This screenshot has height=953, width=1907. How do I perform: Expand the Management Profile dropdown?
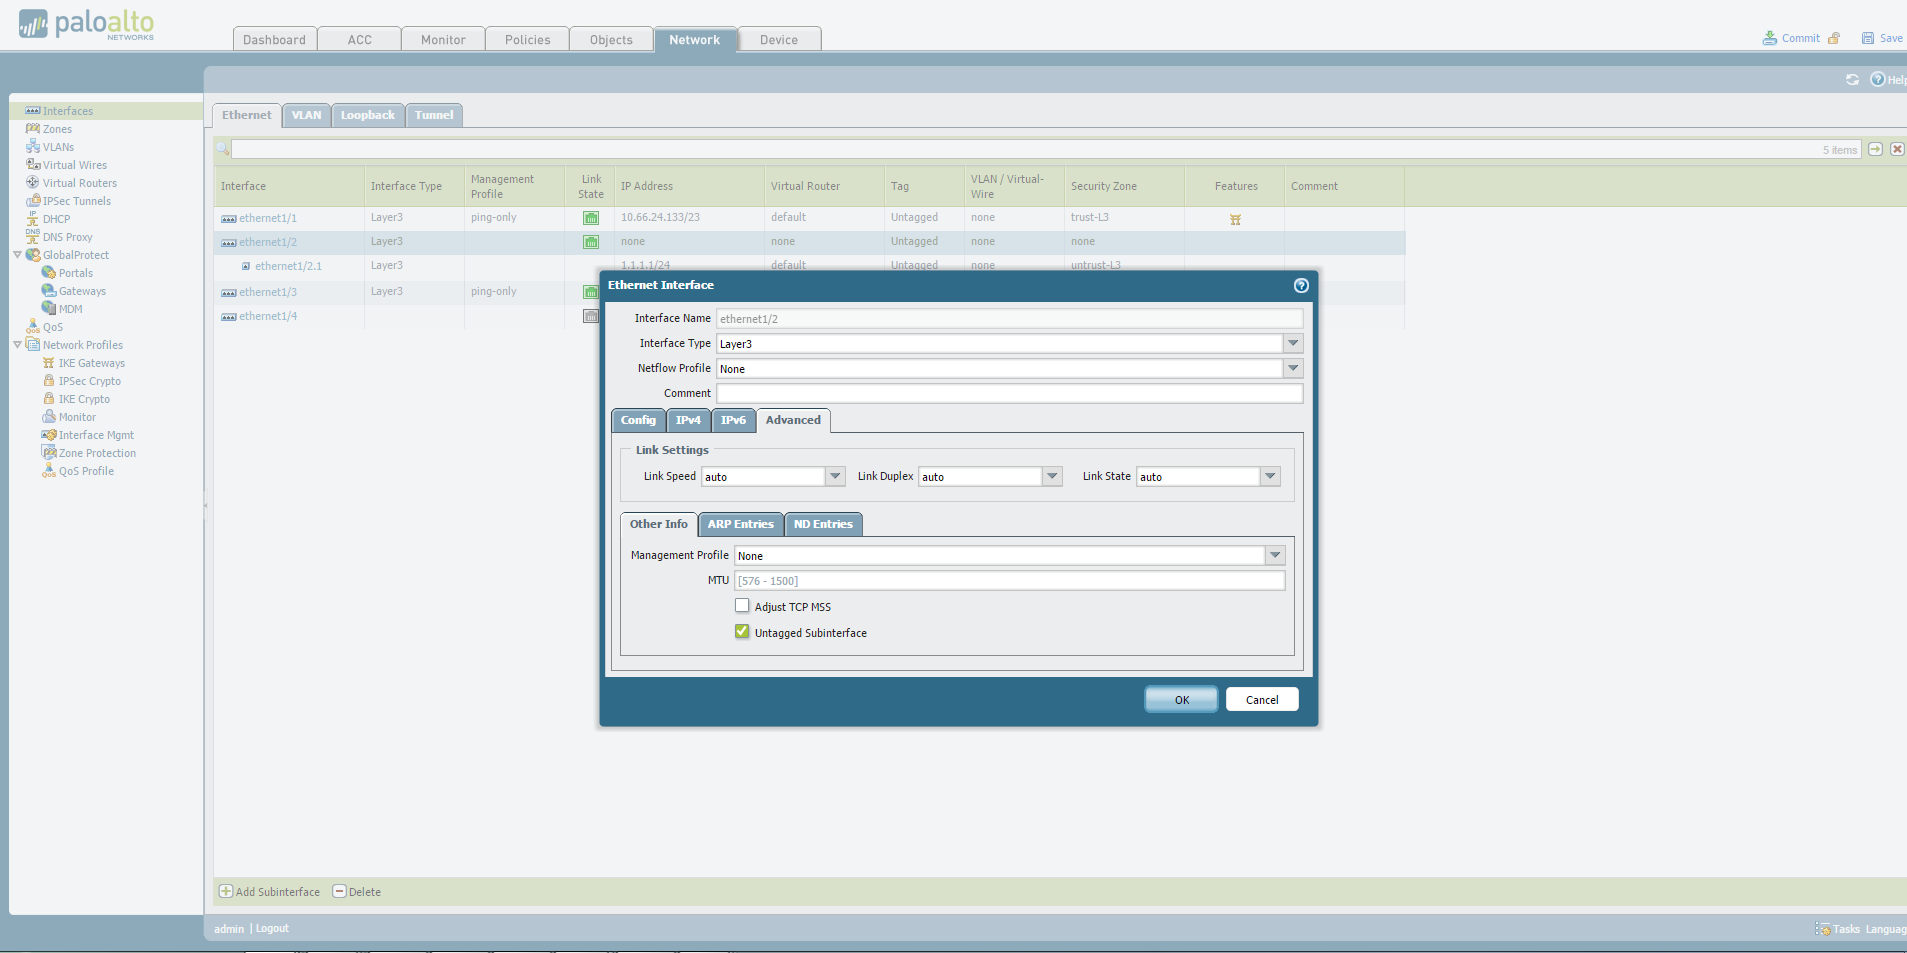(1275, 556)
